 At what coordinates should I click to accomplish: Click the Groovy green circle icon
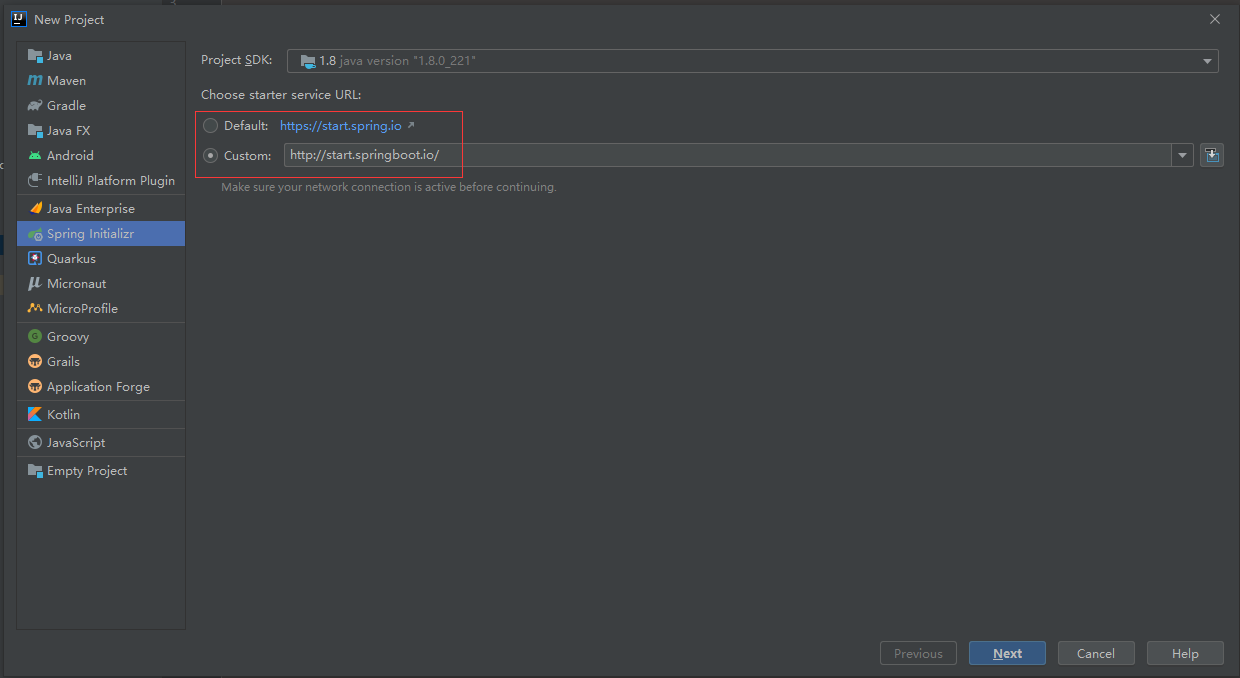(x=35, y=337)
